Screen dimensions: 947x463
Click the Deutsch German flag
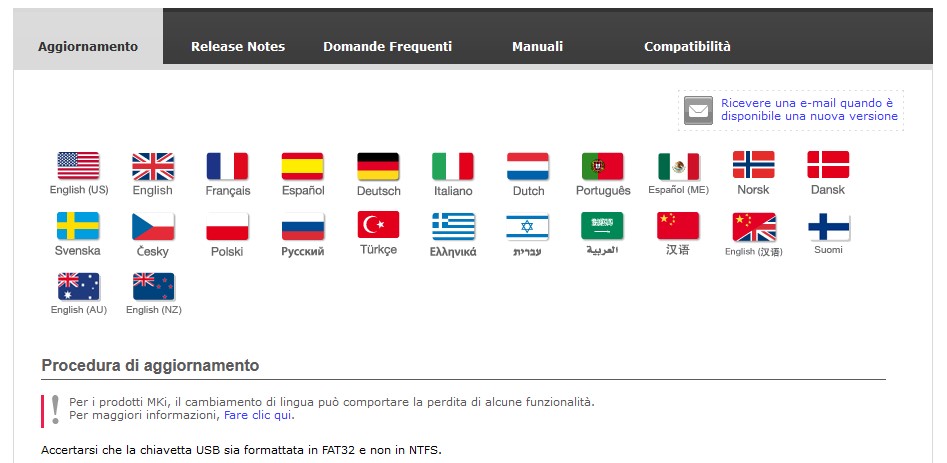tap(378, 167)
